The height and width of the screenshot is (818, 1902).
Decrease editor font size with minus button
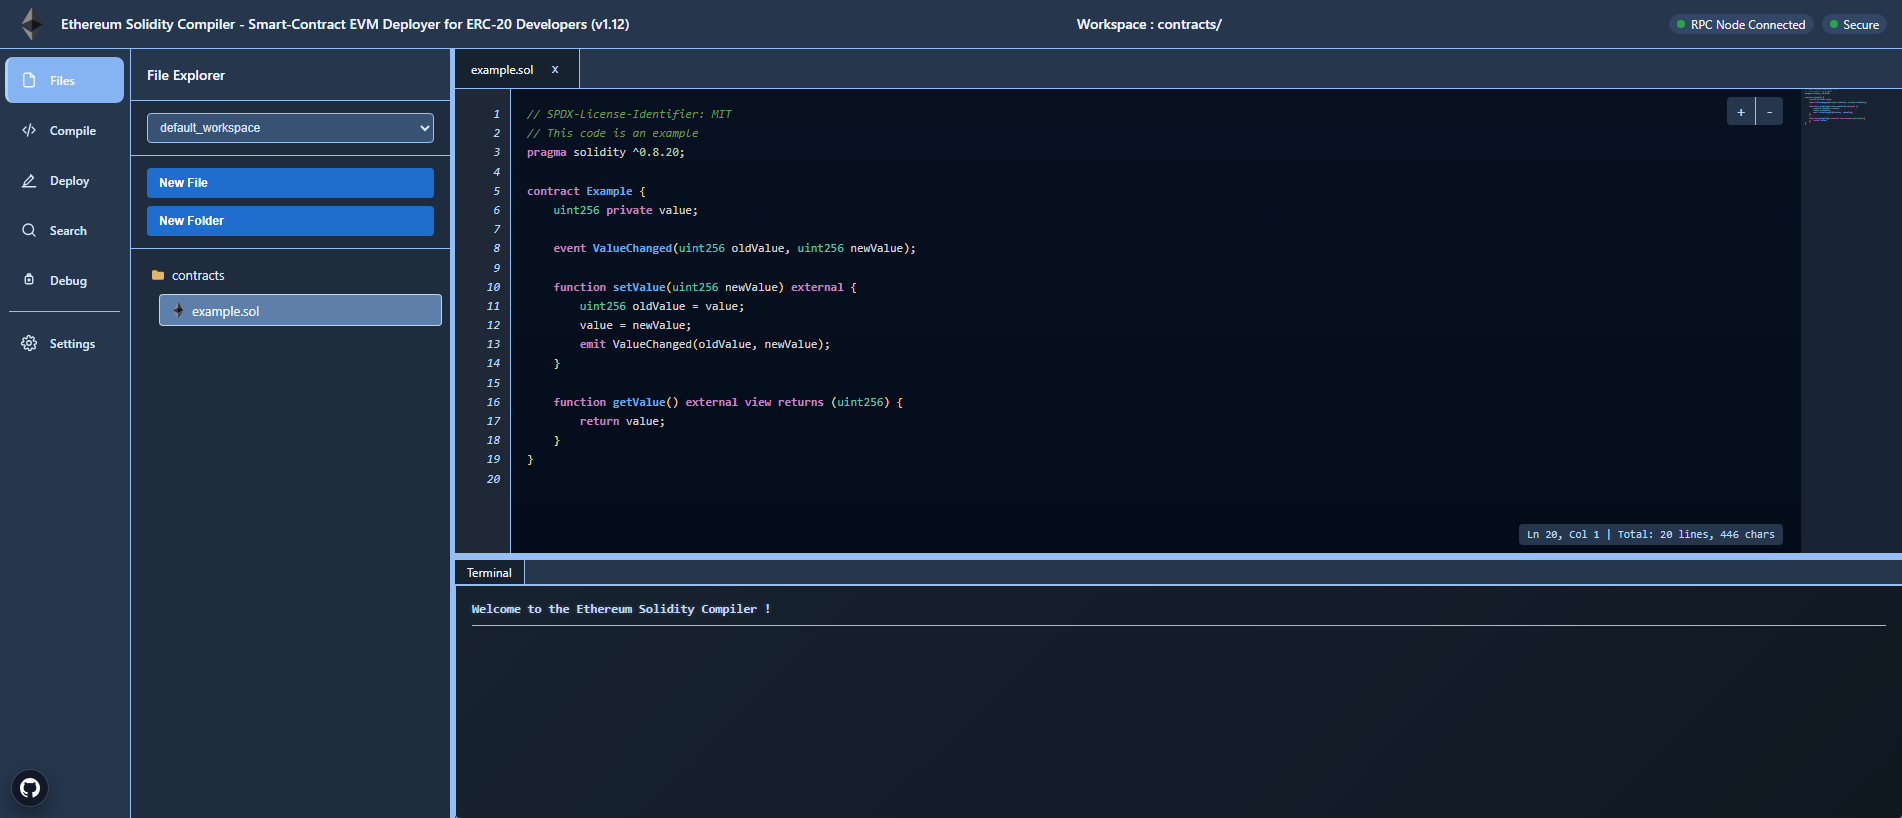tap(1769, 111)
